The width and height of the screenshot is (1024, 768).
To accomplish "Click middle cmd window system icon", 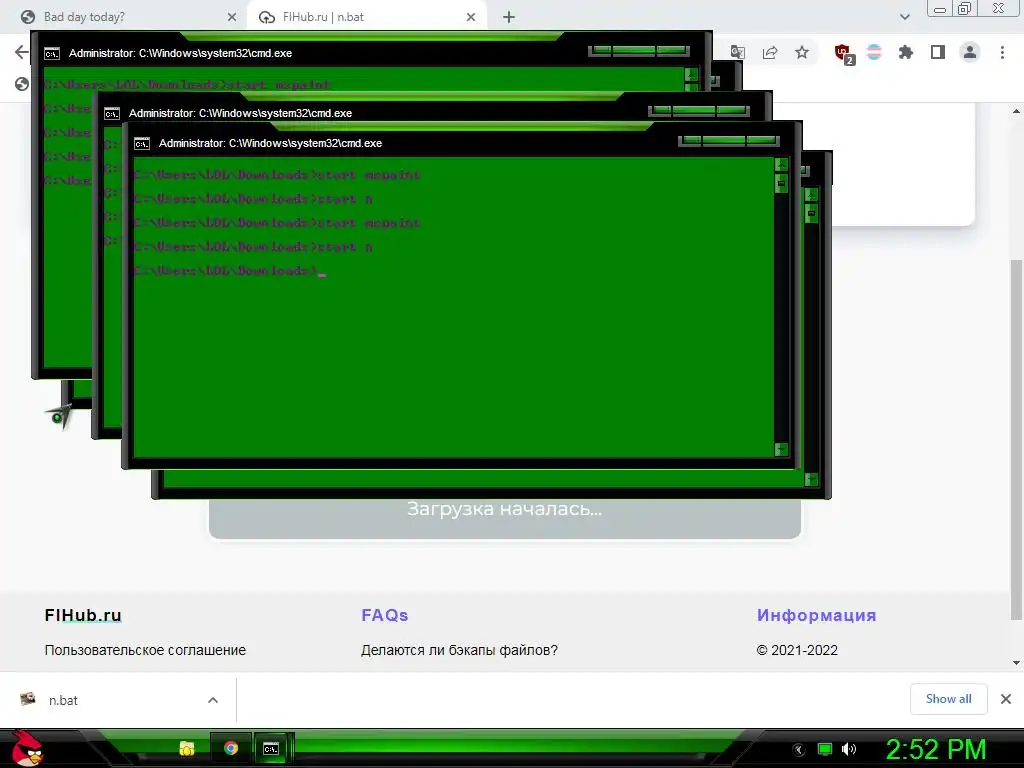I will (x=112, y=114).
